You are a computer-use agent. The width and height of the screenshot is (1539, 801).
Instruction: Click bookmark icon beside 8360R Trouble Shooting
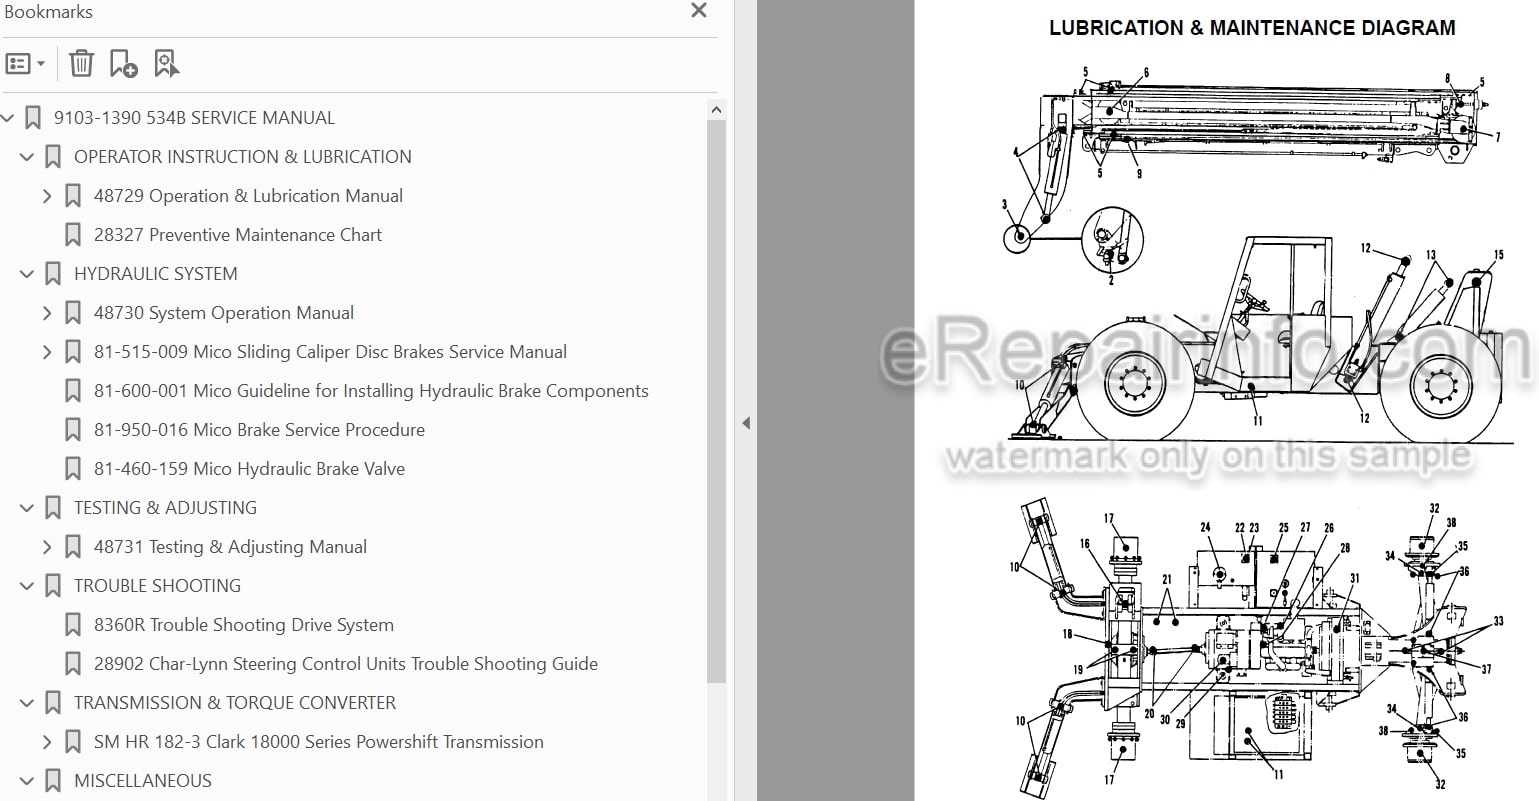point(72,625)
